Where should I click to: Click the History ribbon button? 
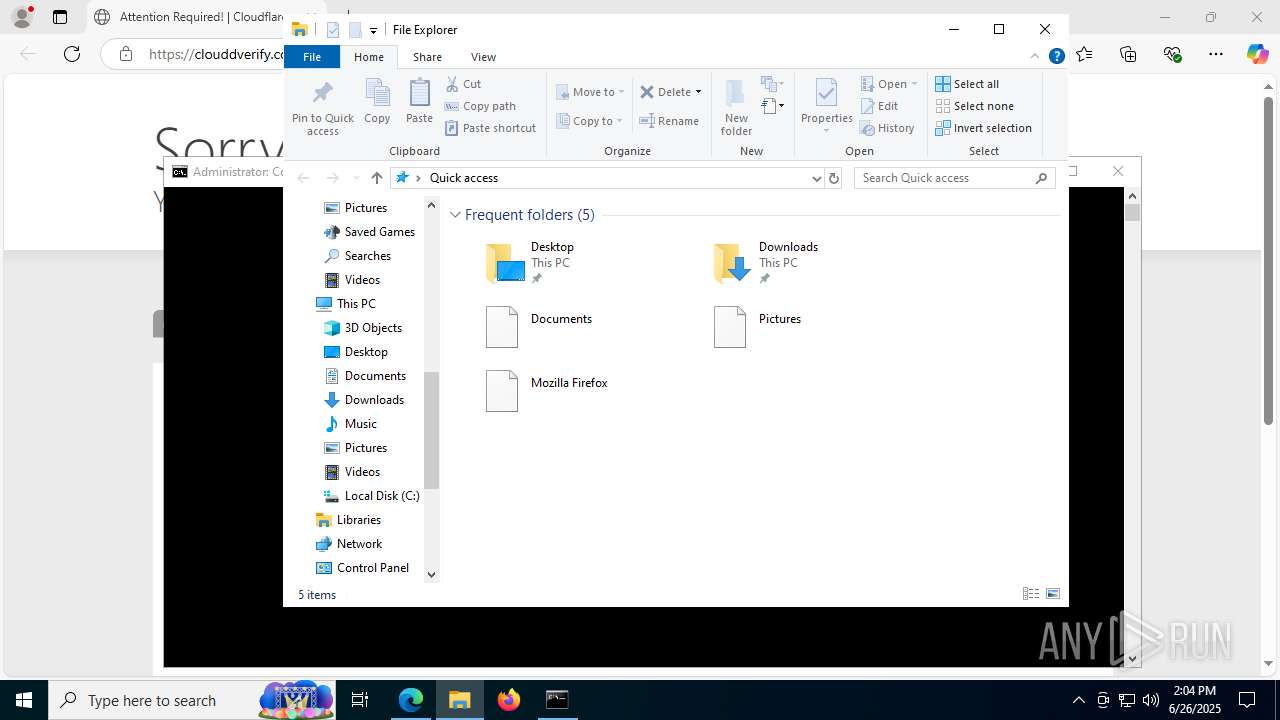[x=887, y=128]
